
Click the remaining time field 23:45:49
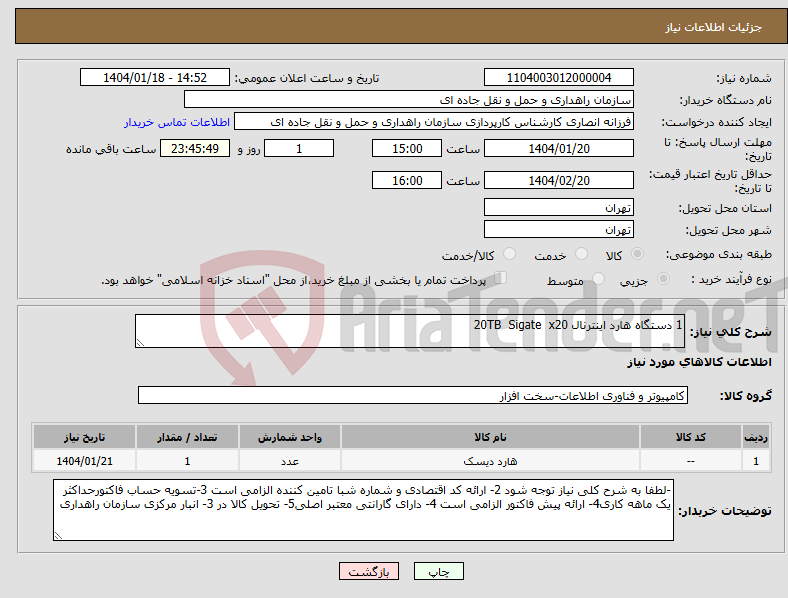[x=195, y=148]
